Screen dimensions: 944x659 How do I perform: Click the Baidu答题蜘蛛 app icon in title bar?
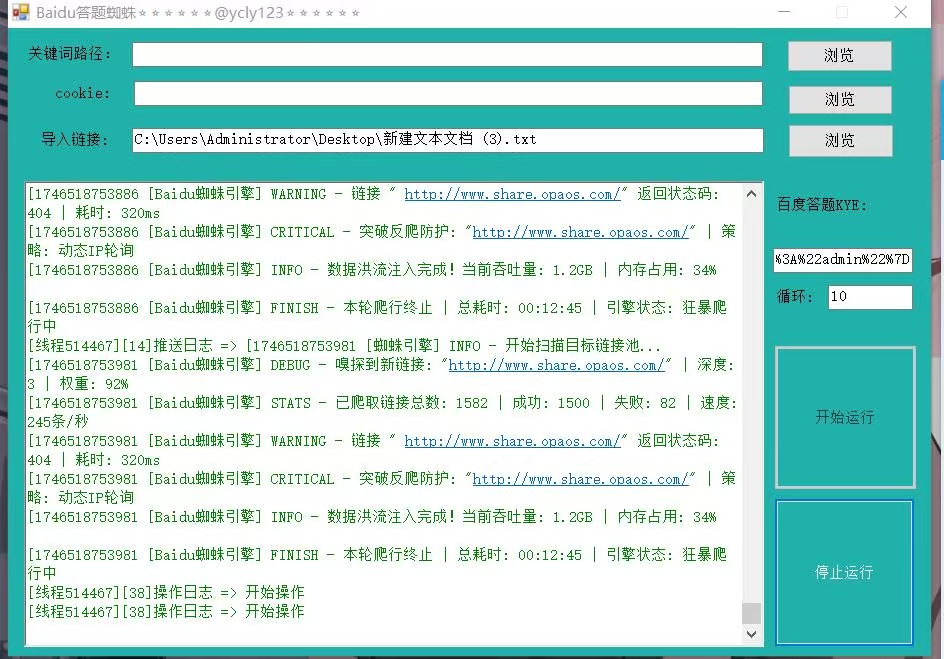tap(20, 12)
